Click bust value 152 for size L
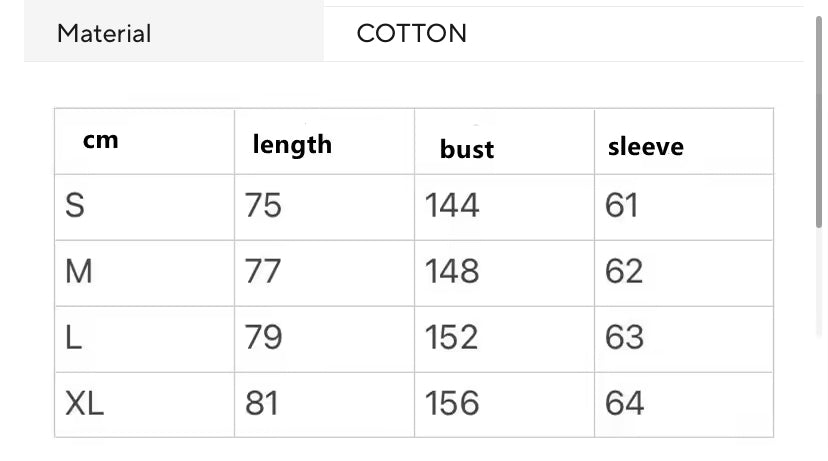 point(451,337)
